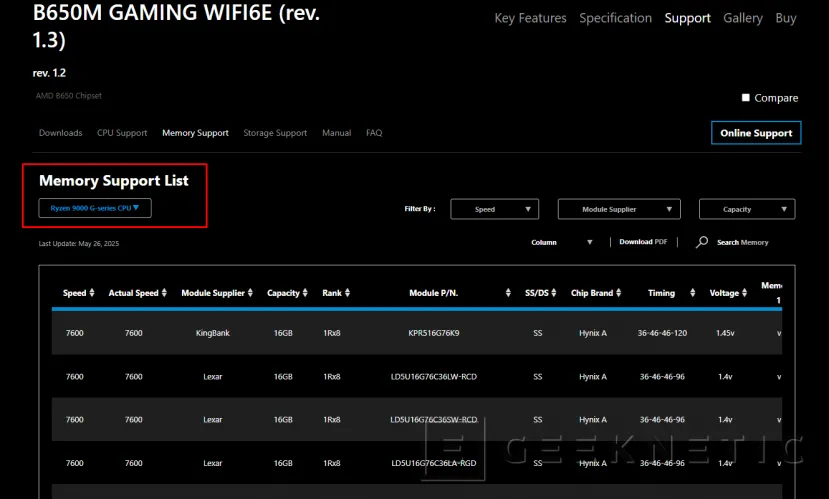Click the Memory Support List heading
Screen dimensions: 829x499
[114, 181]
